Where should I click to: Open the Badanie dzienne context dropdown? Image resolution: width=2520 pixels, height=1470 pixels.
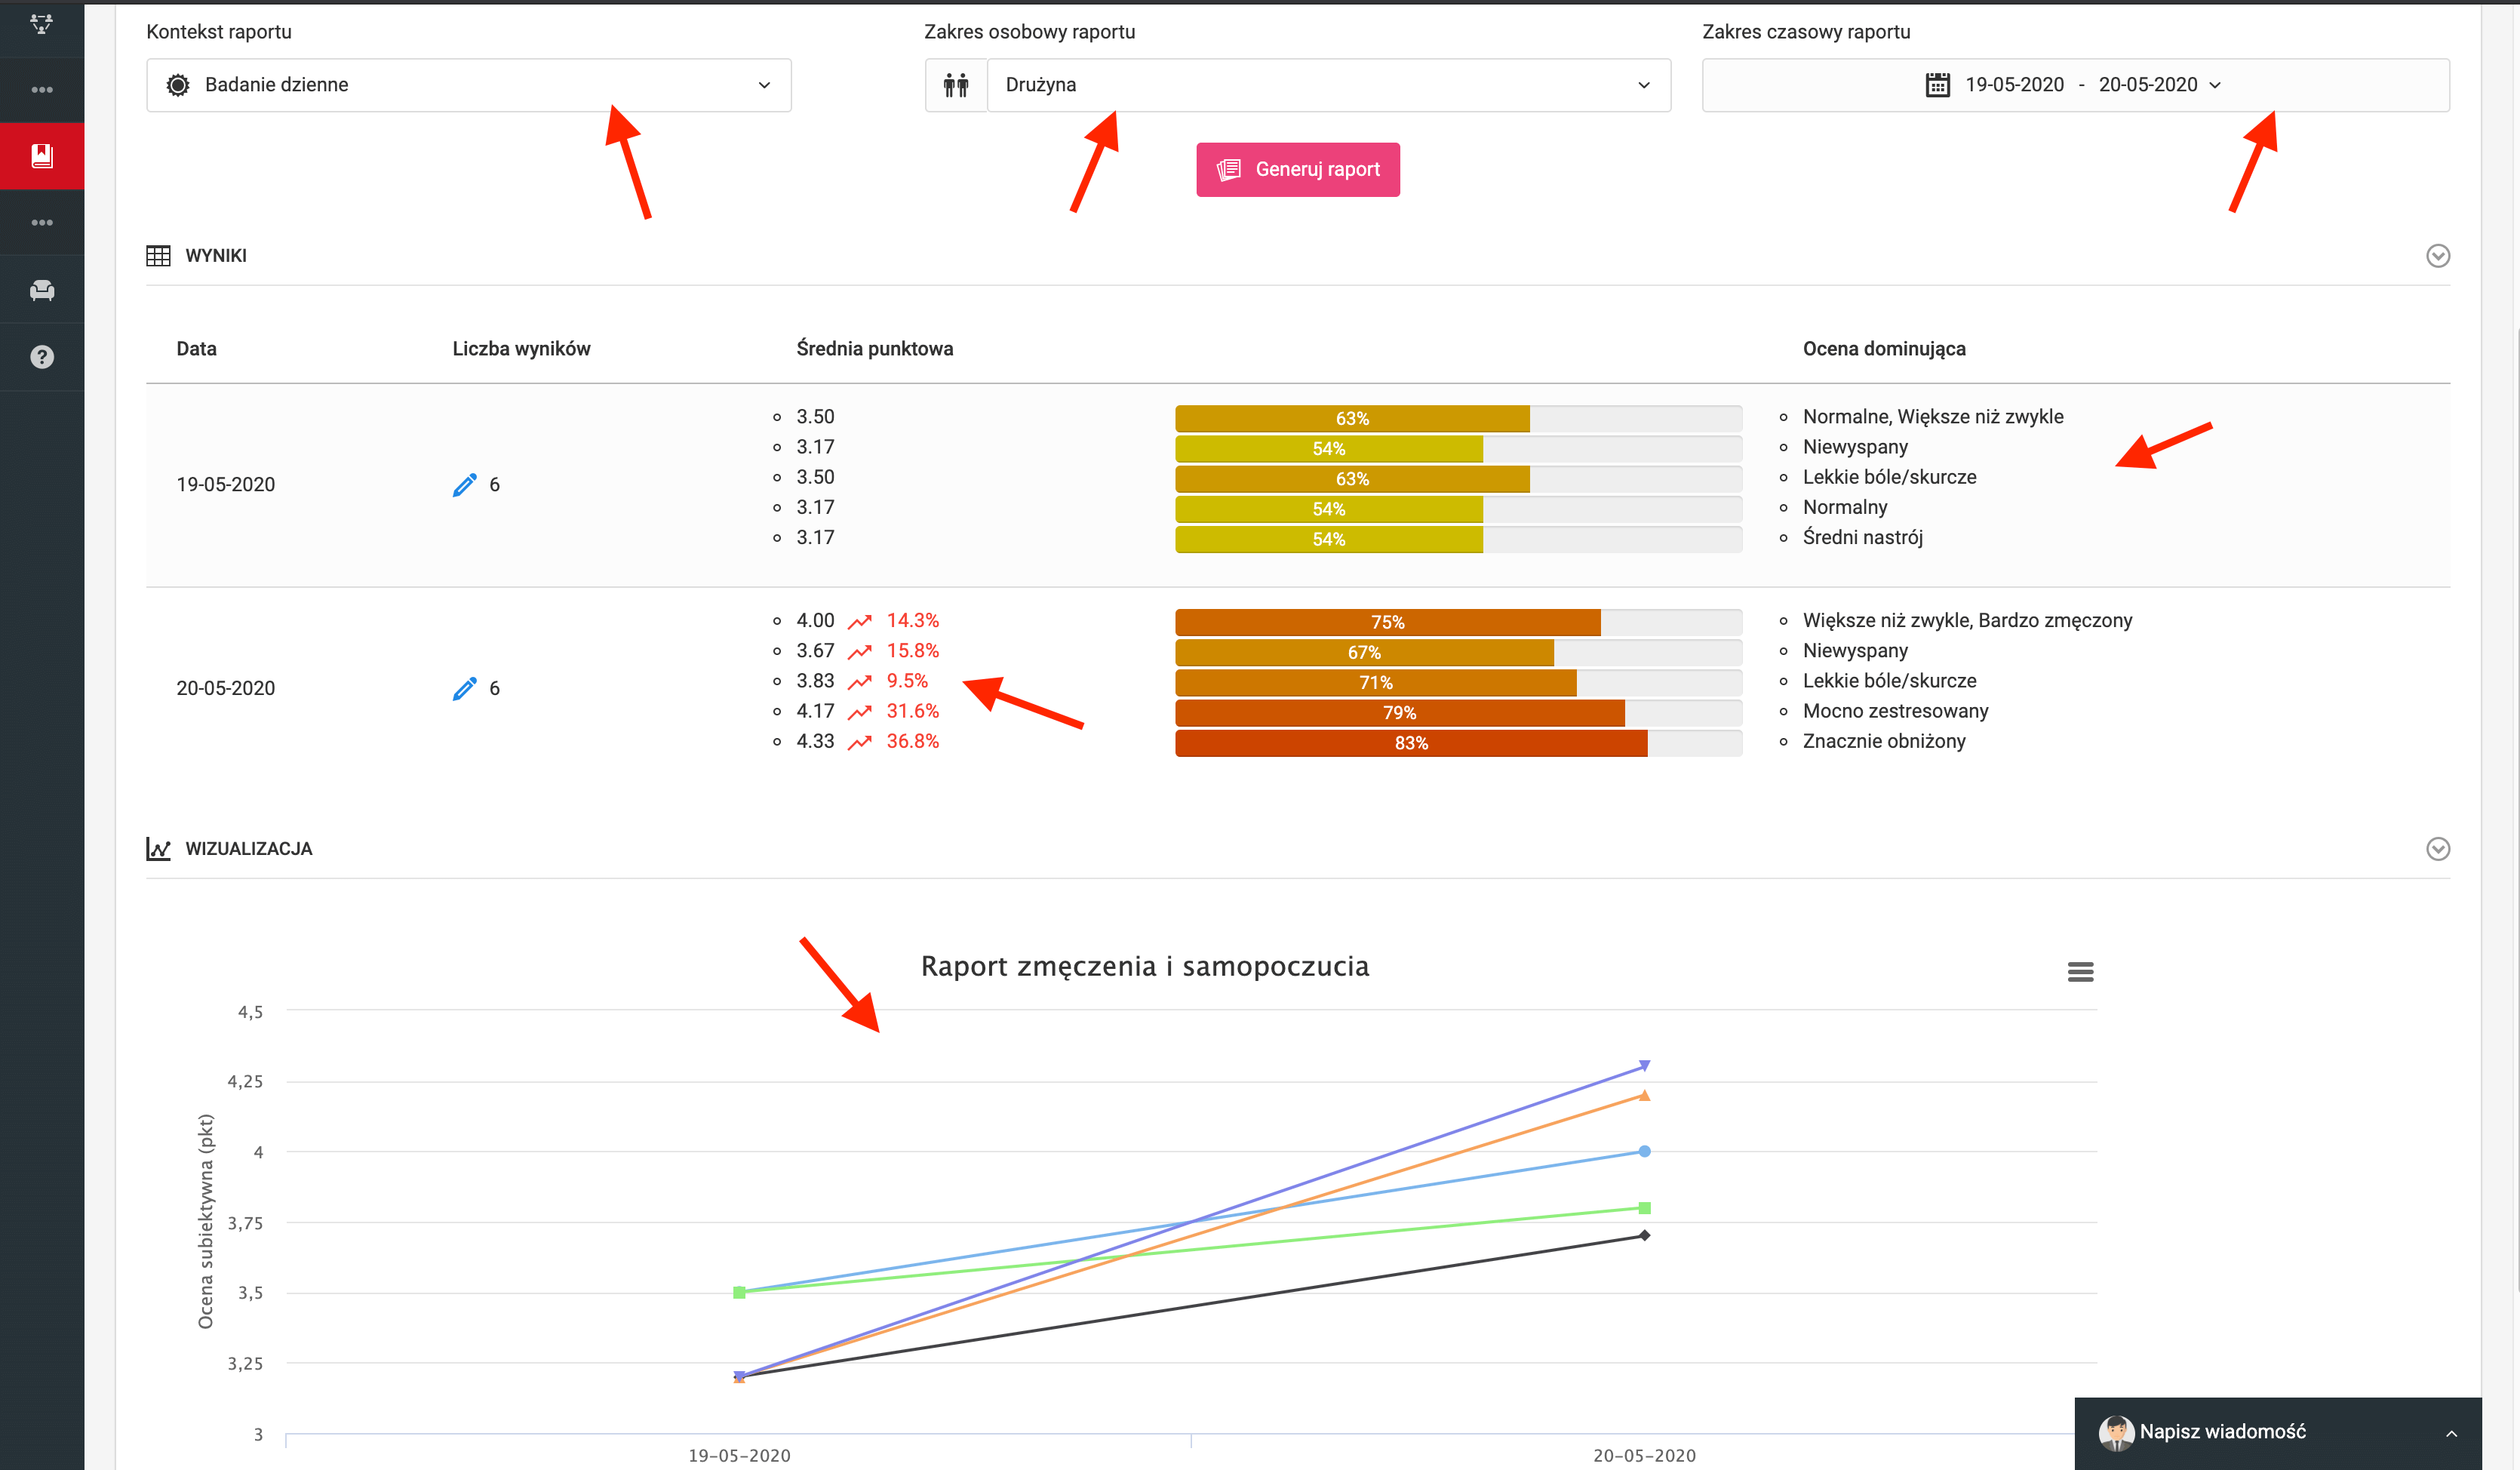468,85
